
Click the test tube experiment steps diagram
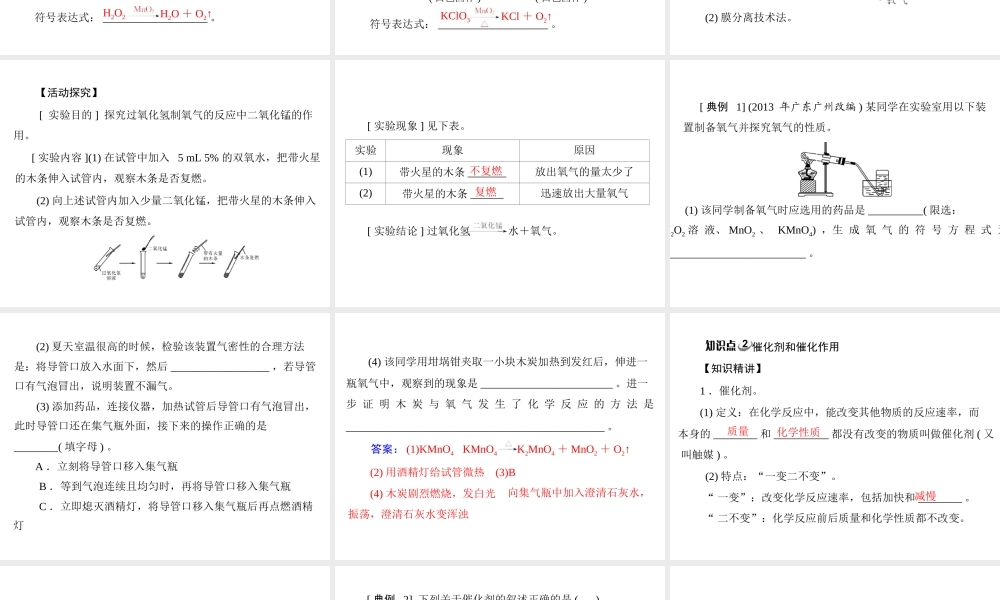[x=176, y=258]
